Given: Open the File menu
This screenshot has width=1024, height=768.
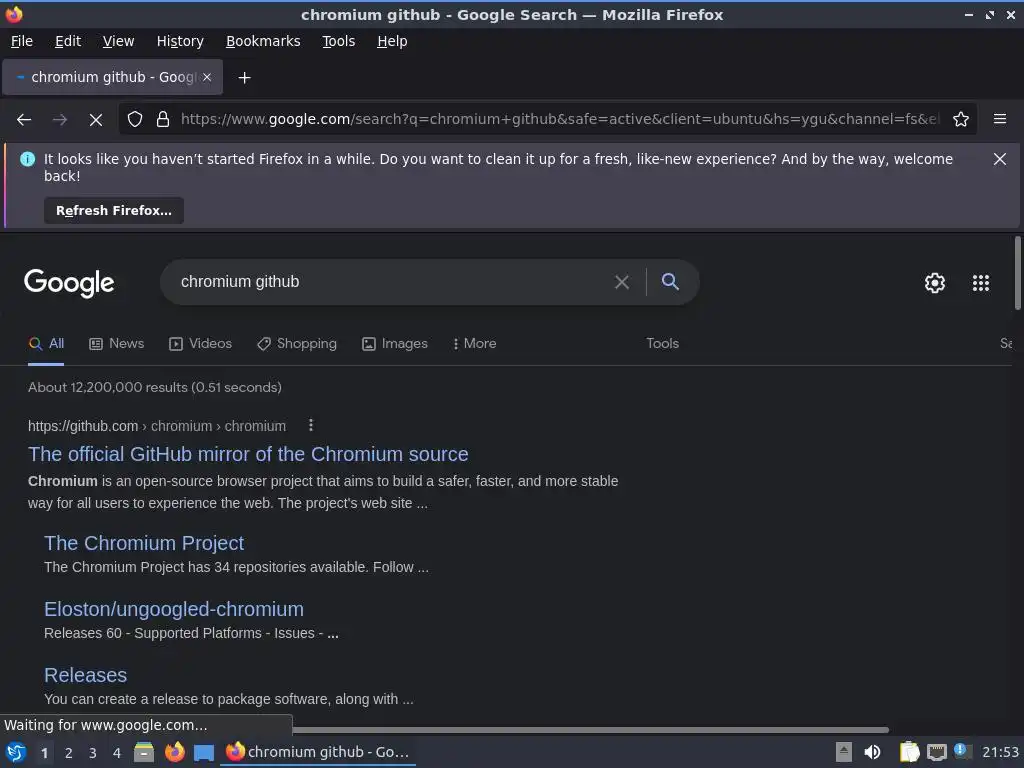Looking at the screenshot, I should click(22, 41).
